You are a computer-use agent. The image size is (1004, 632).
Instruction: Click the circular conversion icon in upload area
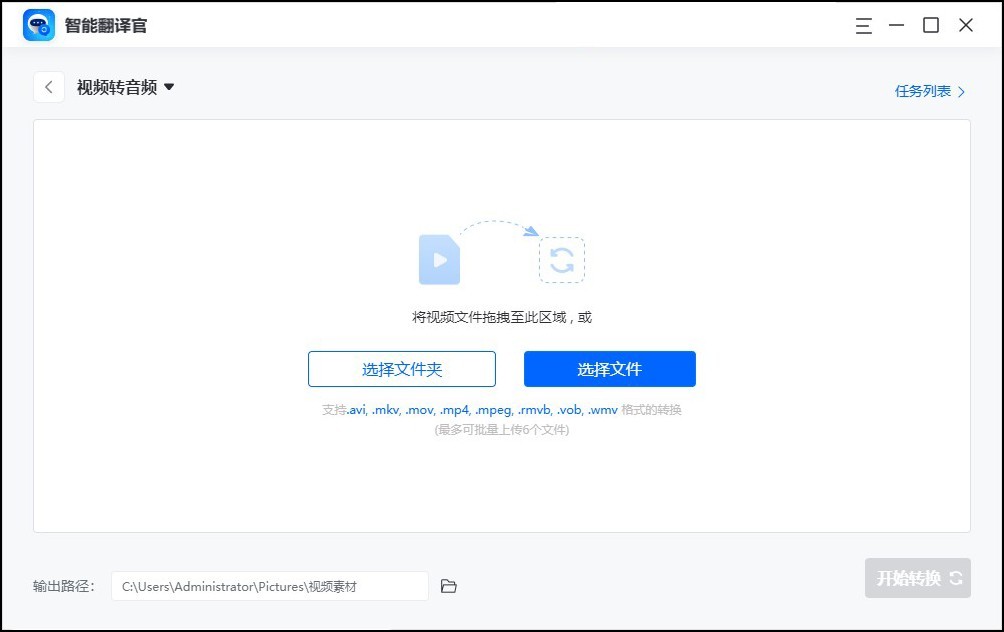pyautogui.click(x=562, y=259)
